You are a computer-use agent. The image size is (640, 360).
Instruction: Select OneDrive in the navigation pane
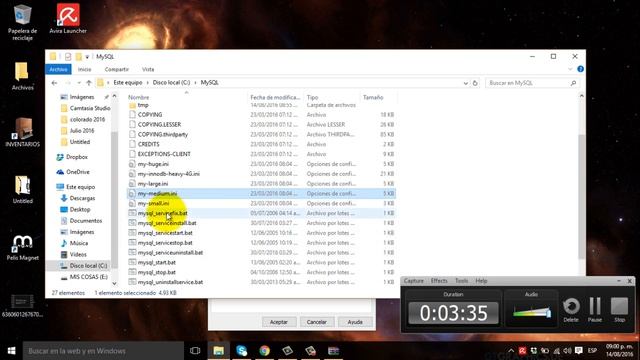point(78,172)
